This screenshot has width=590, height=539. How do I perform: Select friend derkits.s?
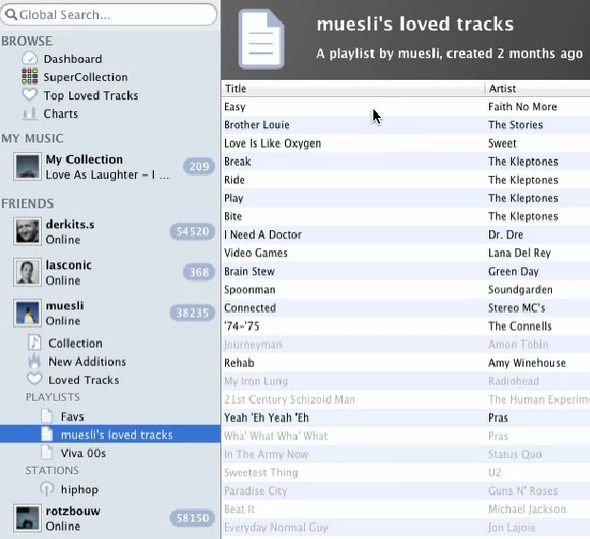(x=110, y=231)
